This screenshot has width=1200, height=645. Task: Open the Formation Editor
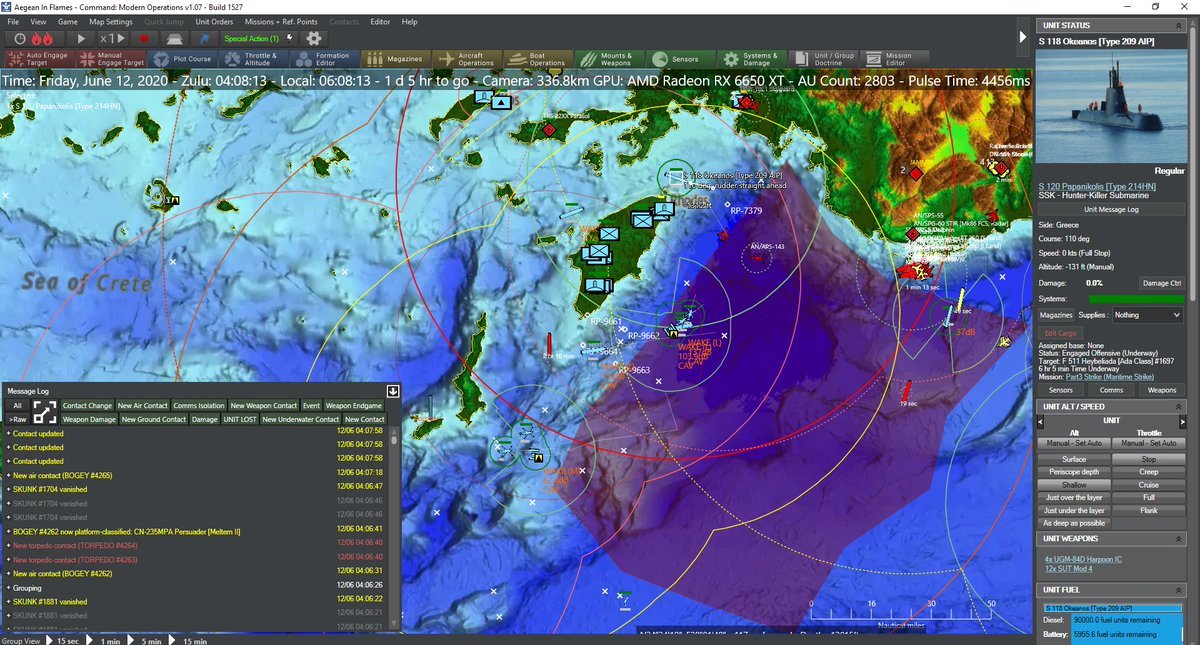tap(320, 59)
